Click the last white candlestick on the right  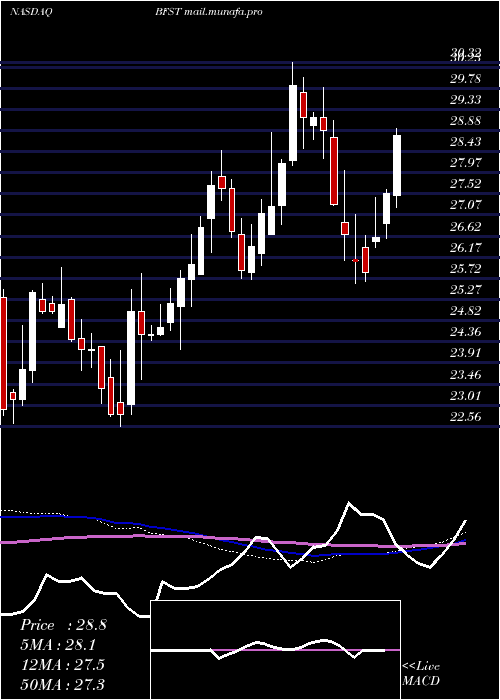click(397, 165)
